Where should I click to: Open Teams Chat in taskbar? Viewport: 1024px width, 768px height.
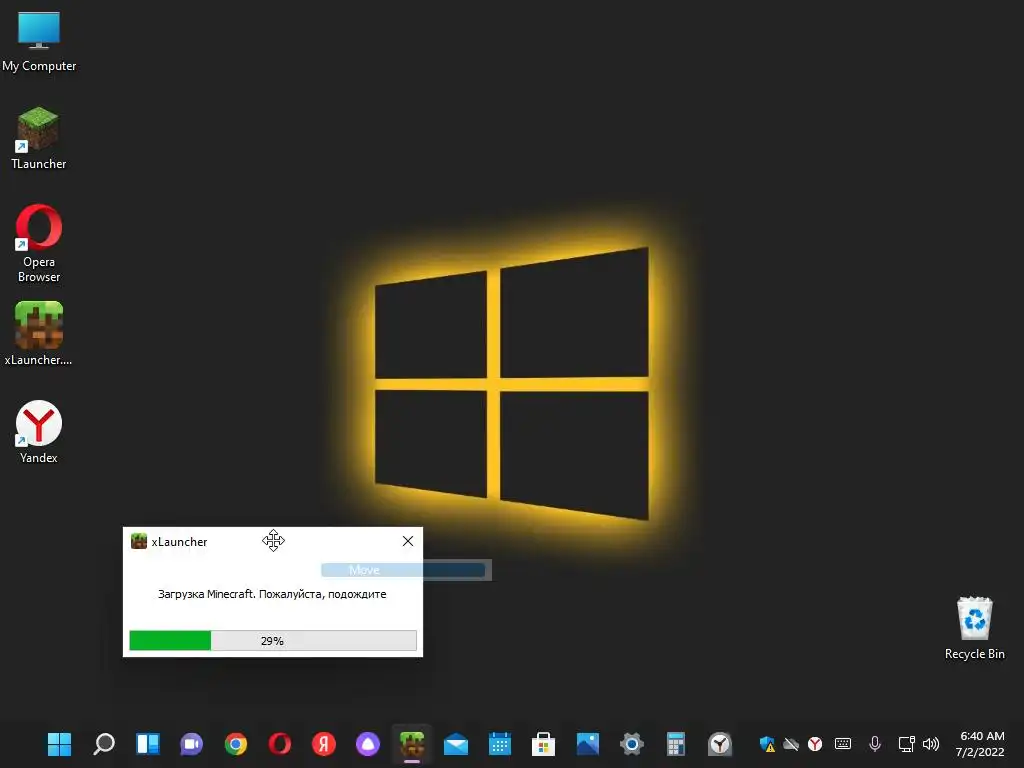pos(191,744)
